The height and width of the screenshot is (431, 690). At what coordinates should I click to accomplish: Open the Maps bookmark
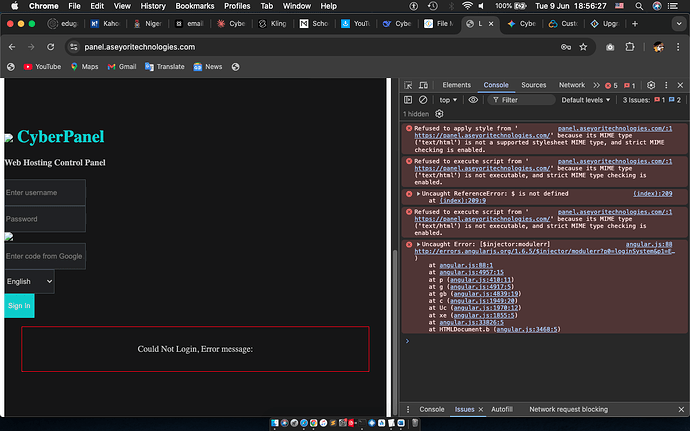click(84, 67)
